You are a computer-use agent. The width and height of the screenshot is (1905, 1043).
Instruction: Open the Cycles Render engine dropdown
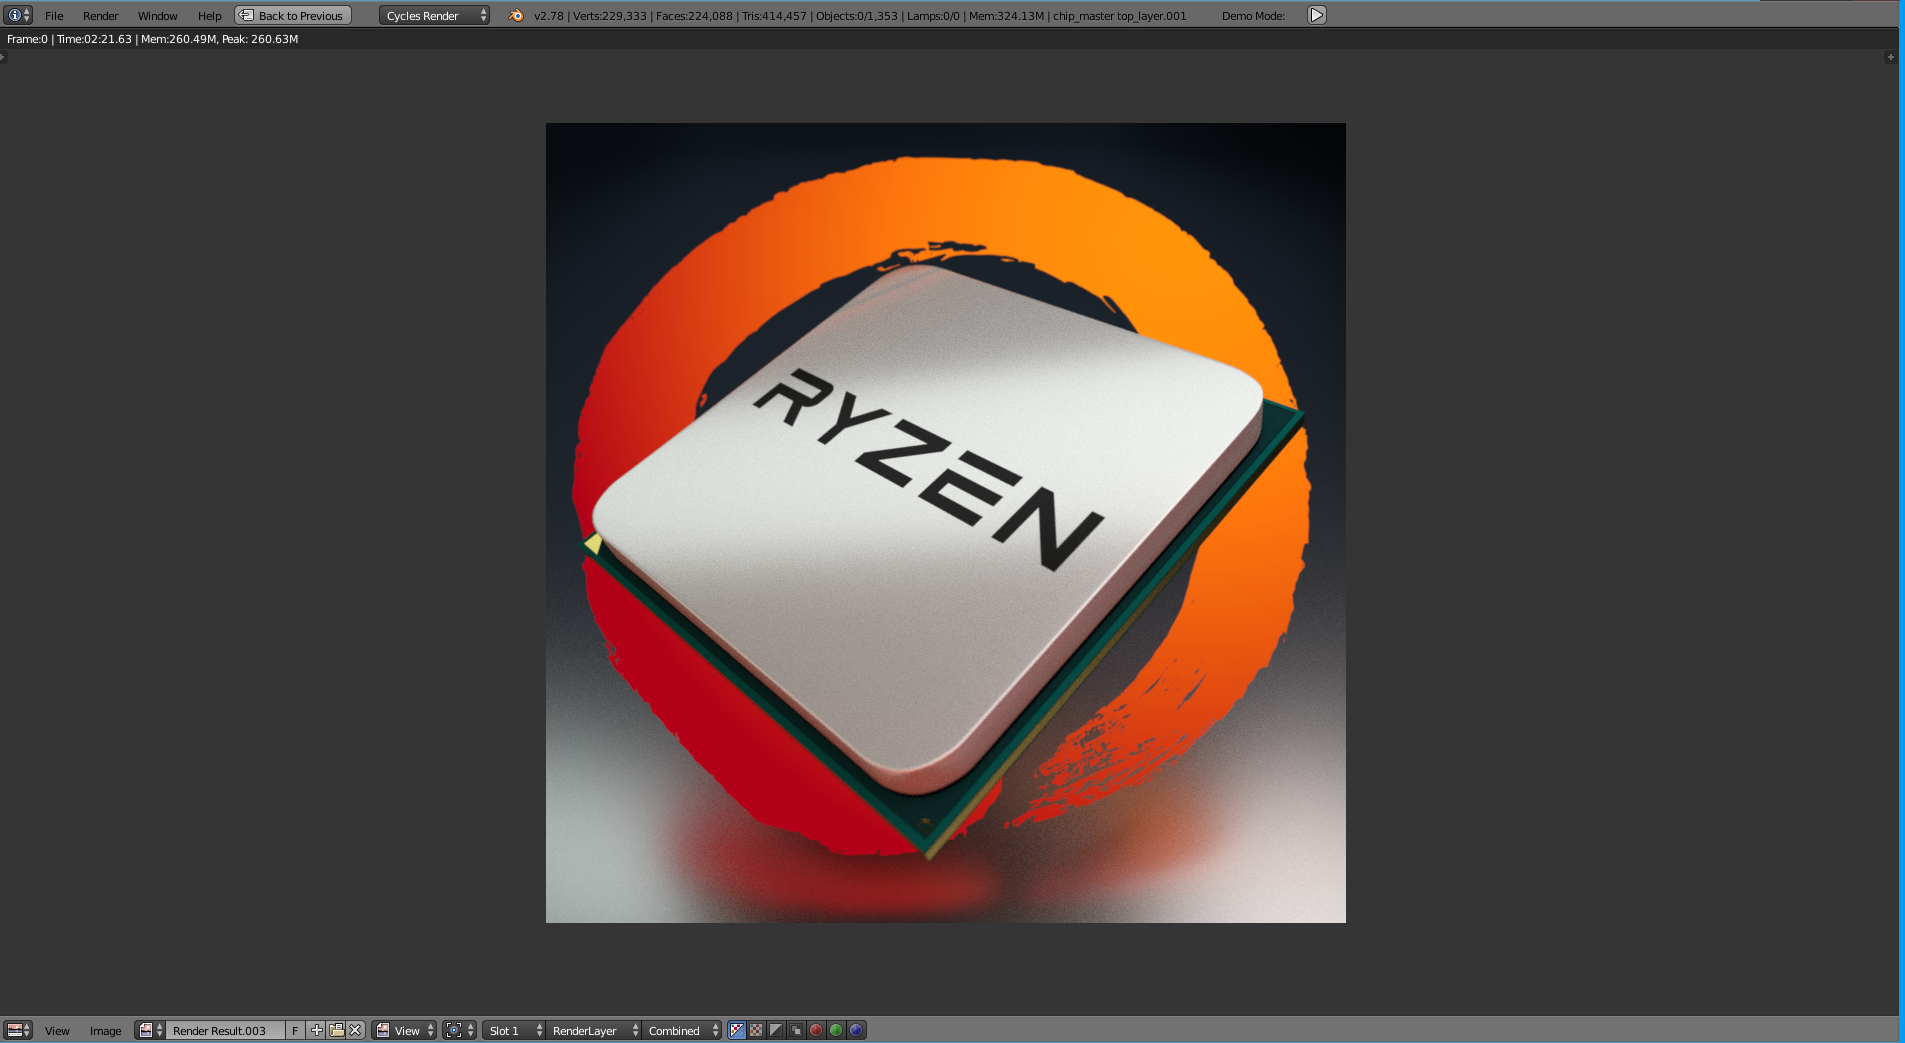tap(434, 15)
